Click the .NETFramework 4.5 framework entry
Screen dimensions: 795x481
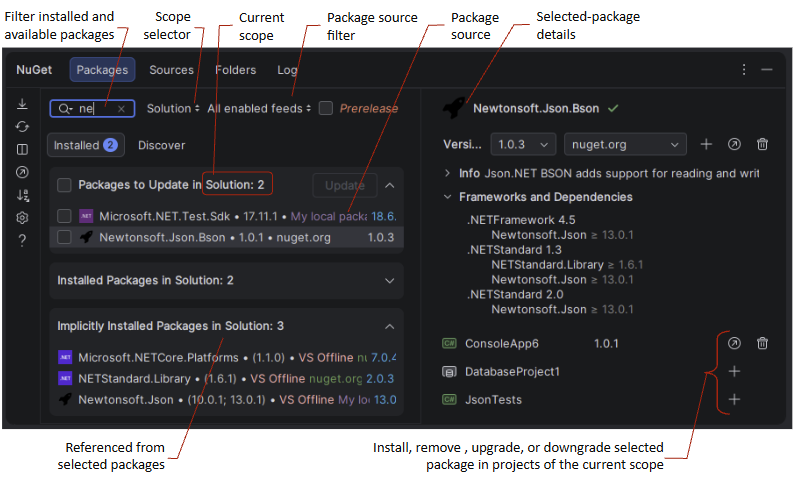(x=521, y=220)
